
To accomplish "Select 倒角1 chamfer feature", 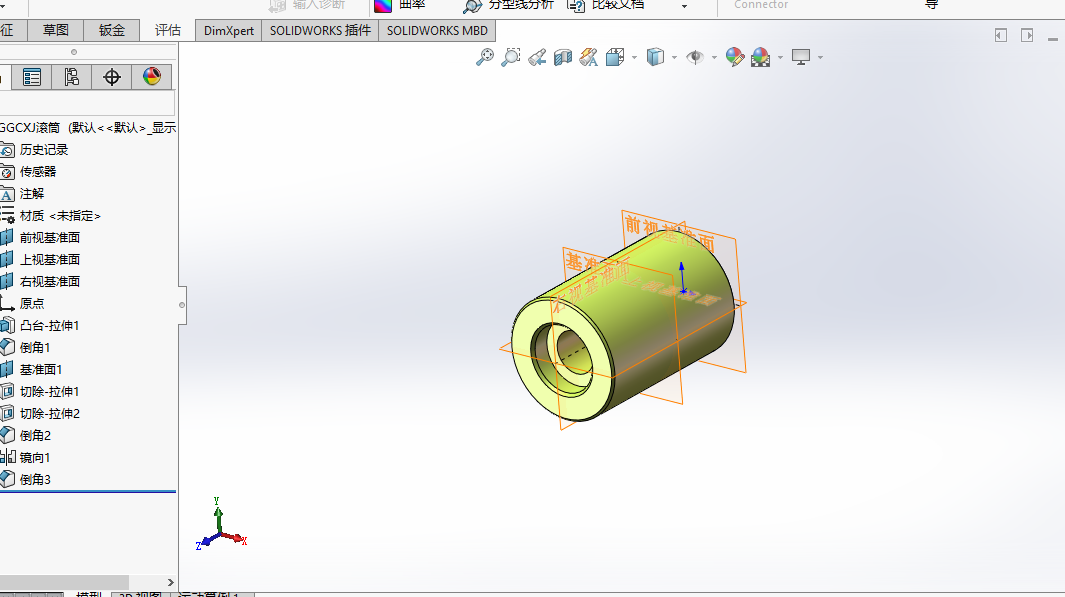I will (x=35, y=348).
